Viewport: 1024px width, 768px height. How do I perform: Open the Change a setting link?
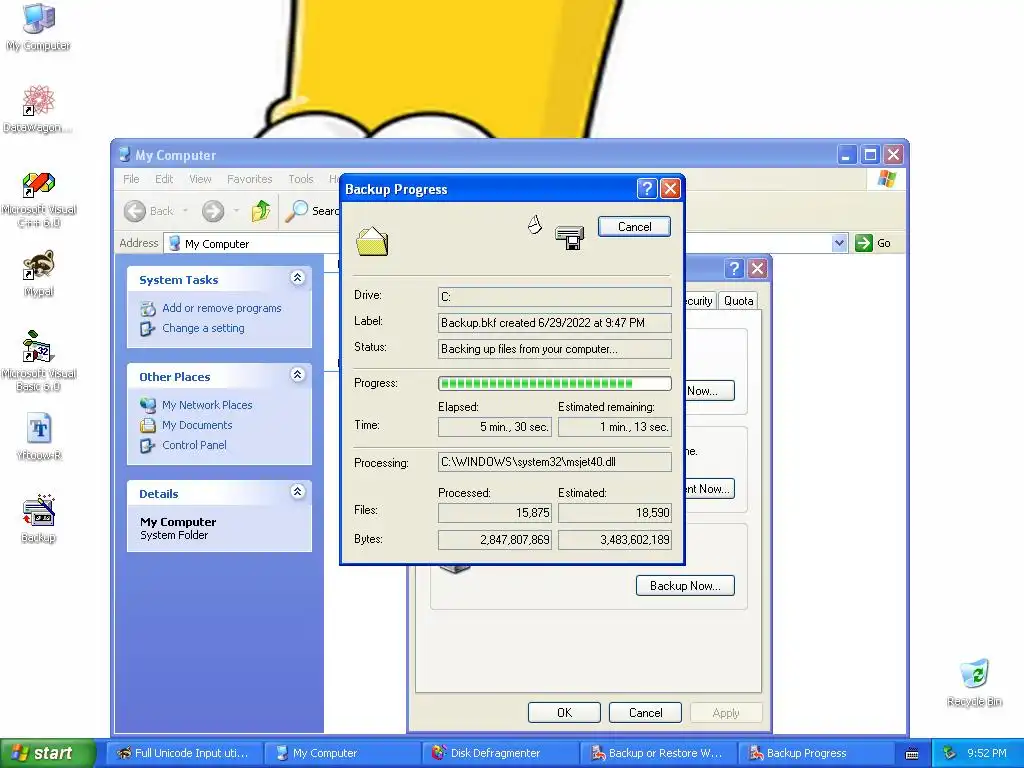pos(203,328)
